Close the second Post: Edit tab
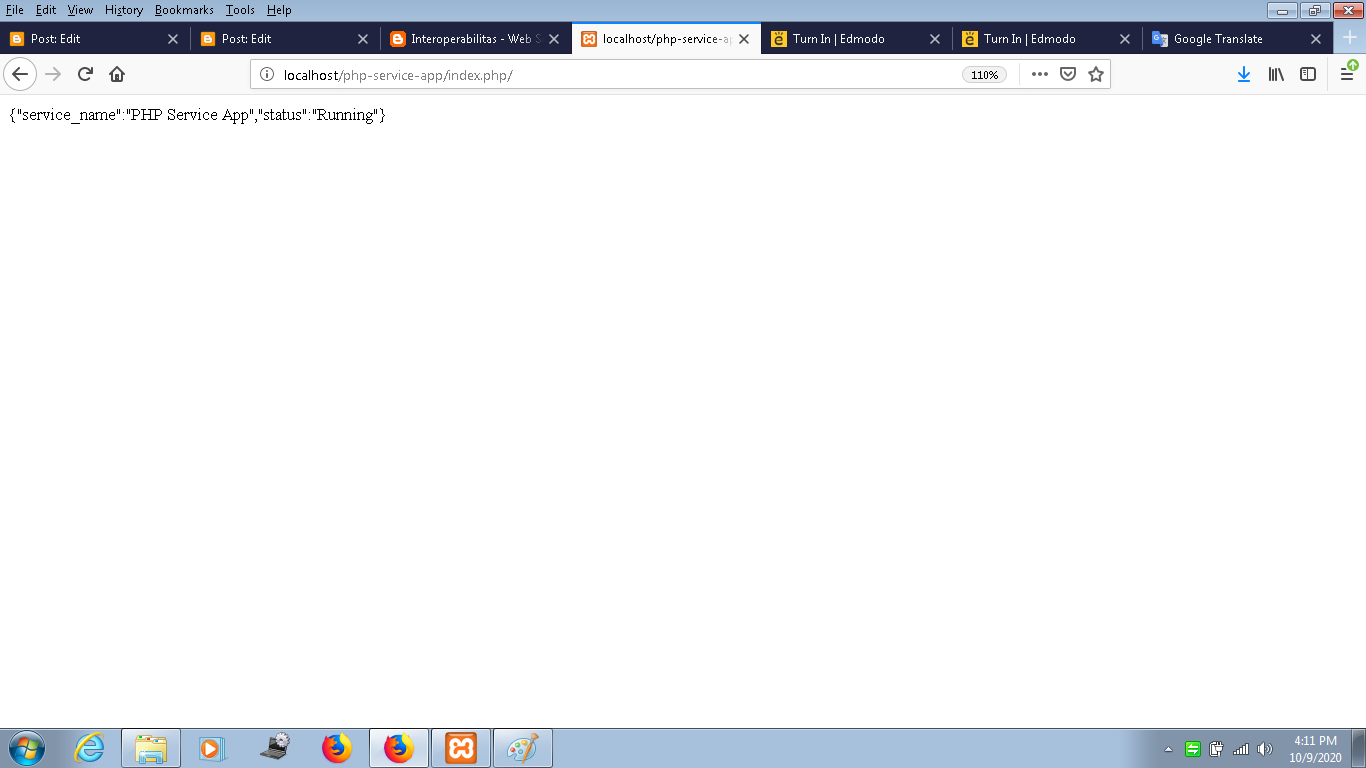This screenshot has width=1366, height=768. [363, 39]
